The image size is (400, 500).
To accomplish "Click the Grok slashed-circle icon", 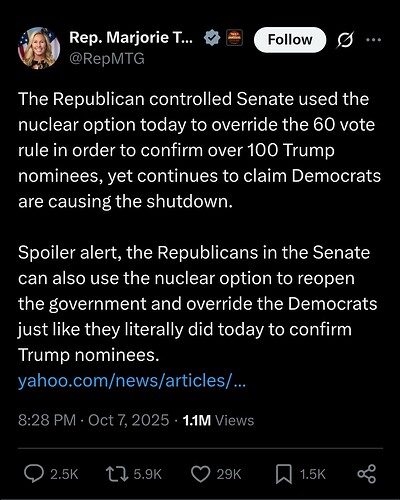I will 345,40.
